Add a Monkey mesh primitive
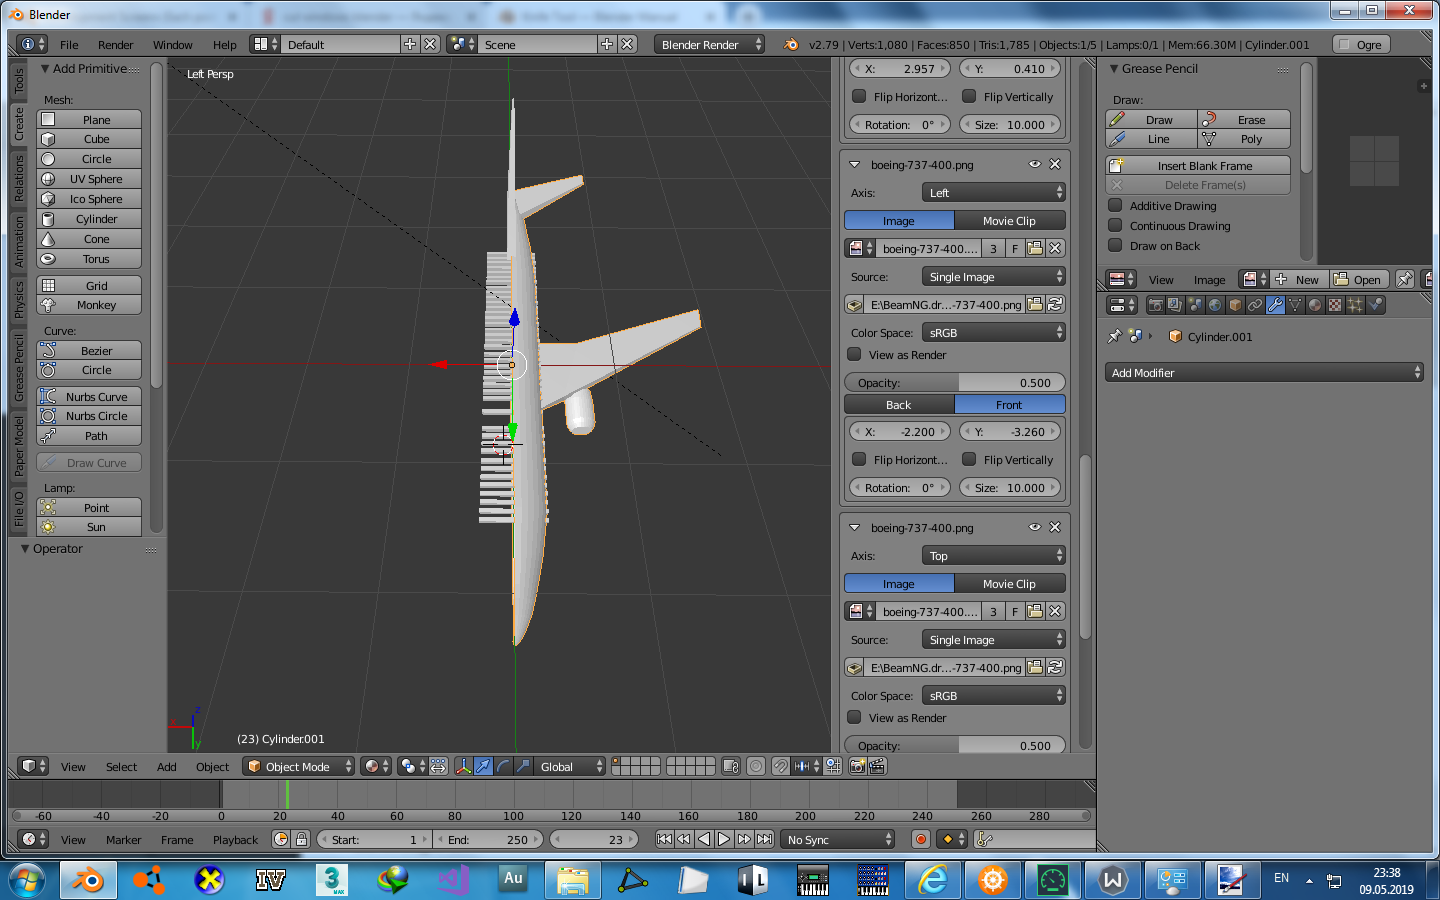1440x900 pixels. [90, 305]
